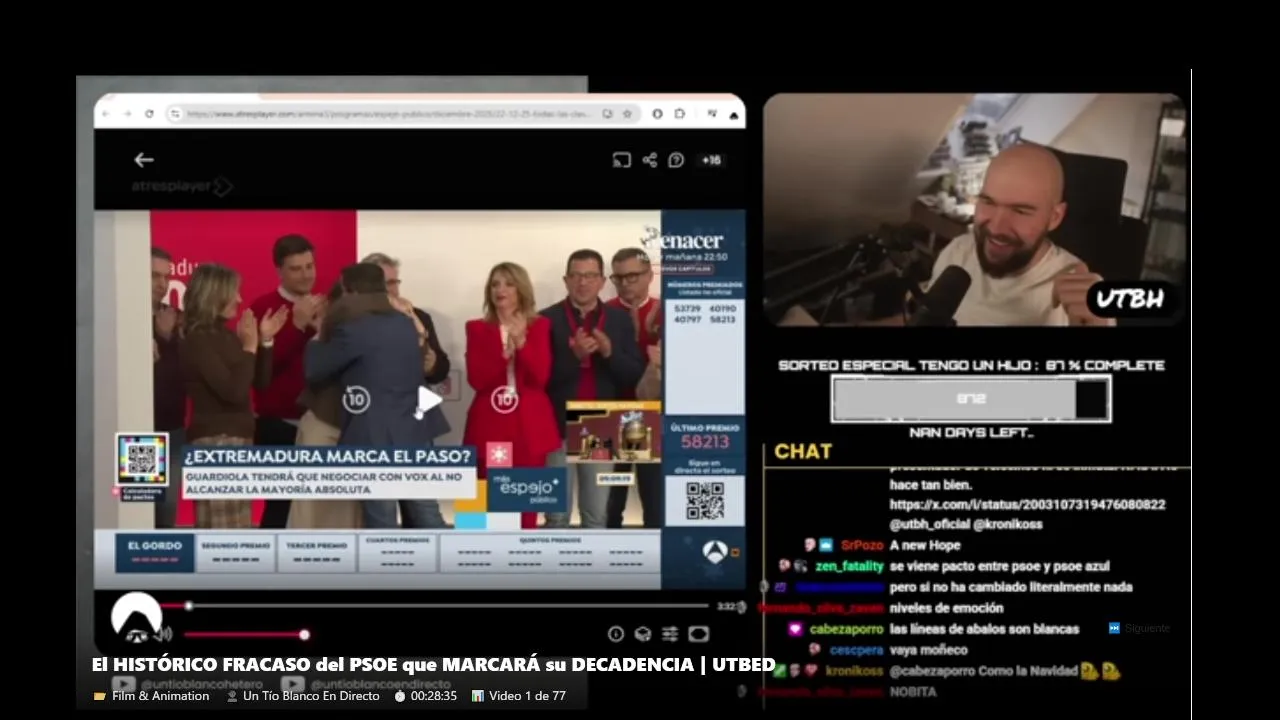The width and height of the screenshot is (1280, 720).
Task: Click the CHAT heading
Action: [x=803, y=451]
